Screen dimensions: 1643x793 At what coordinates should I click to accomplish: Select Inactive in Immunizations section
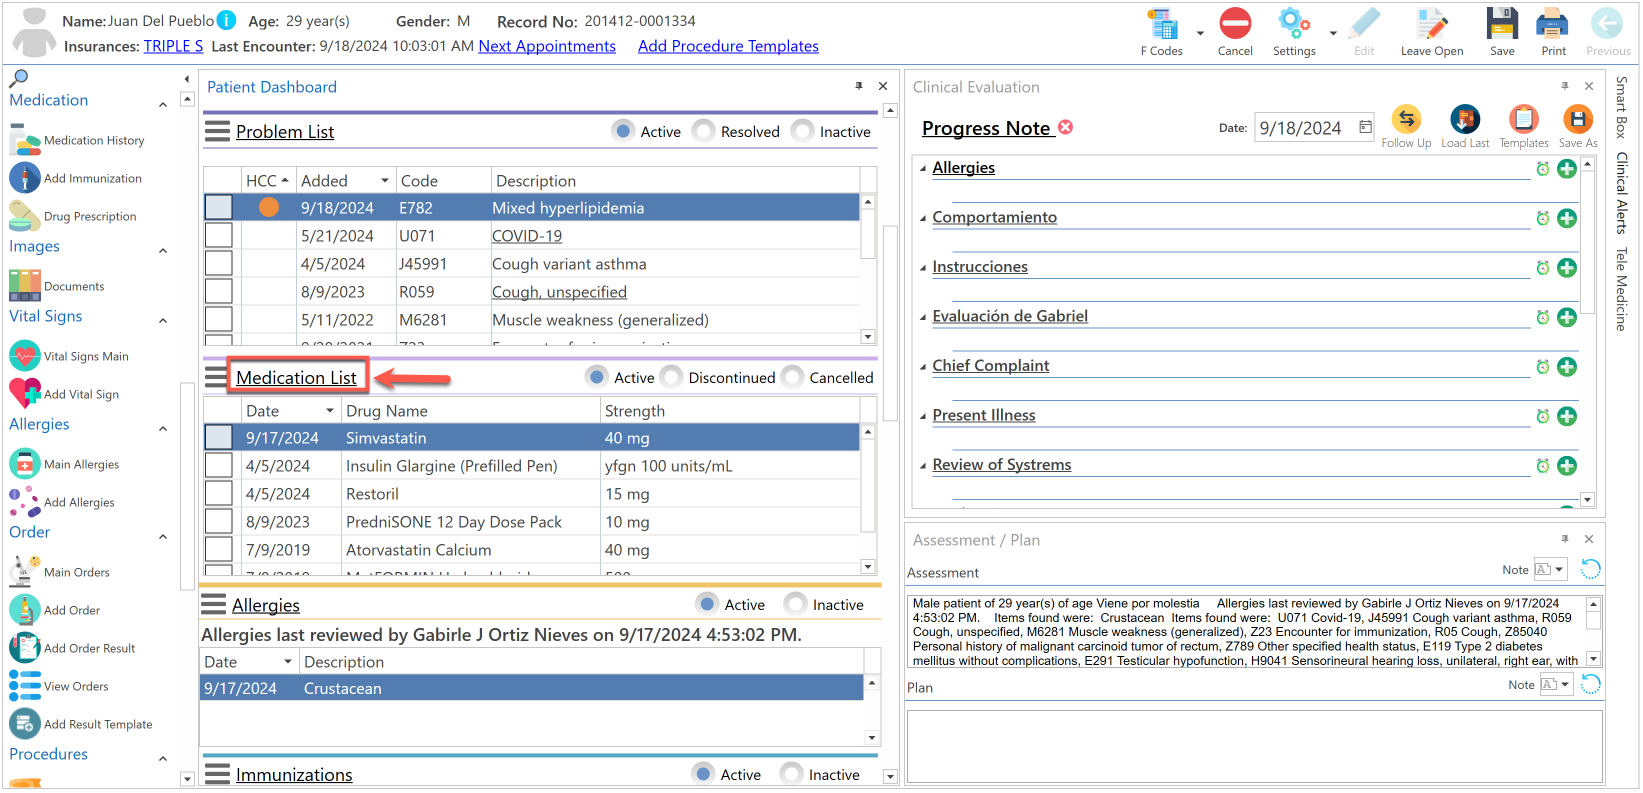tap(792, 774)
